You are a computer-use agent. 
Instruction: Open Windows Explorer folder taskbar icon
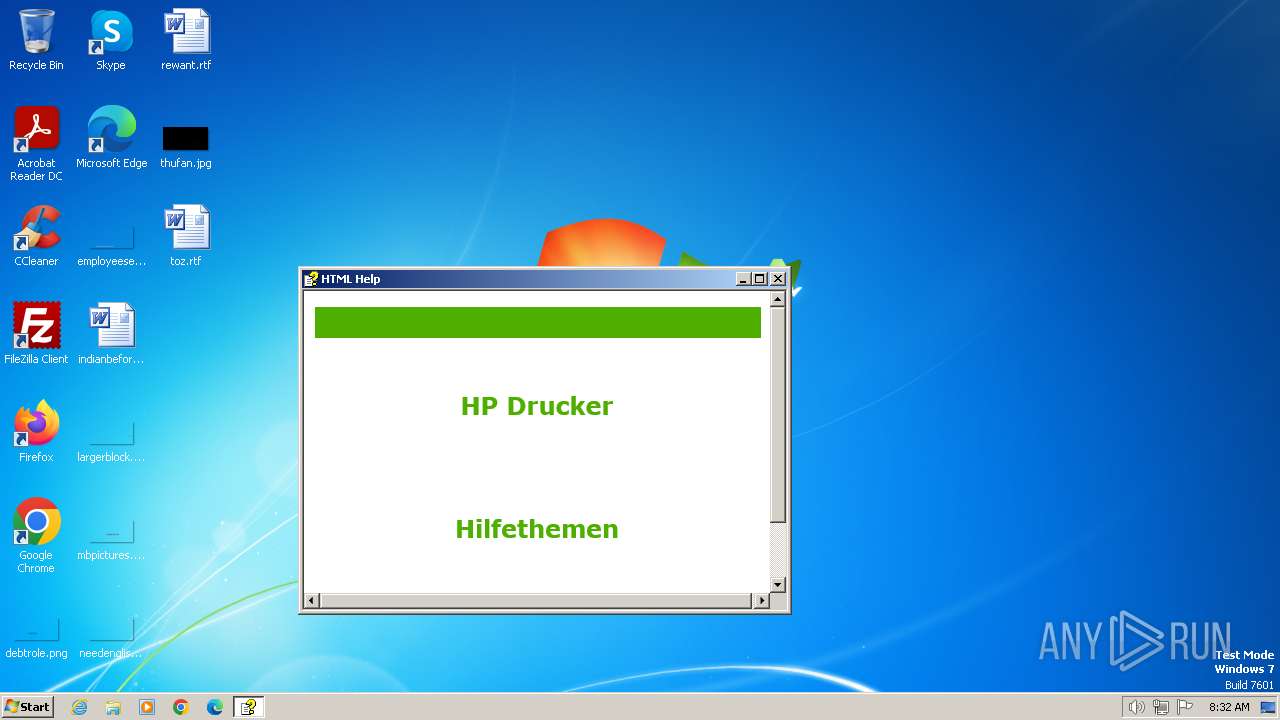[113, 707]
